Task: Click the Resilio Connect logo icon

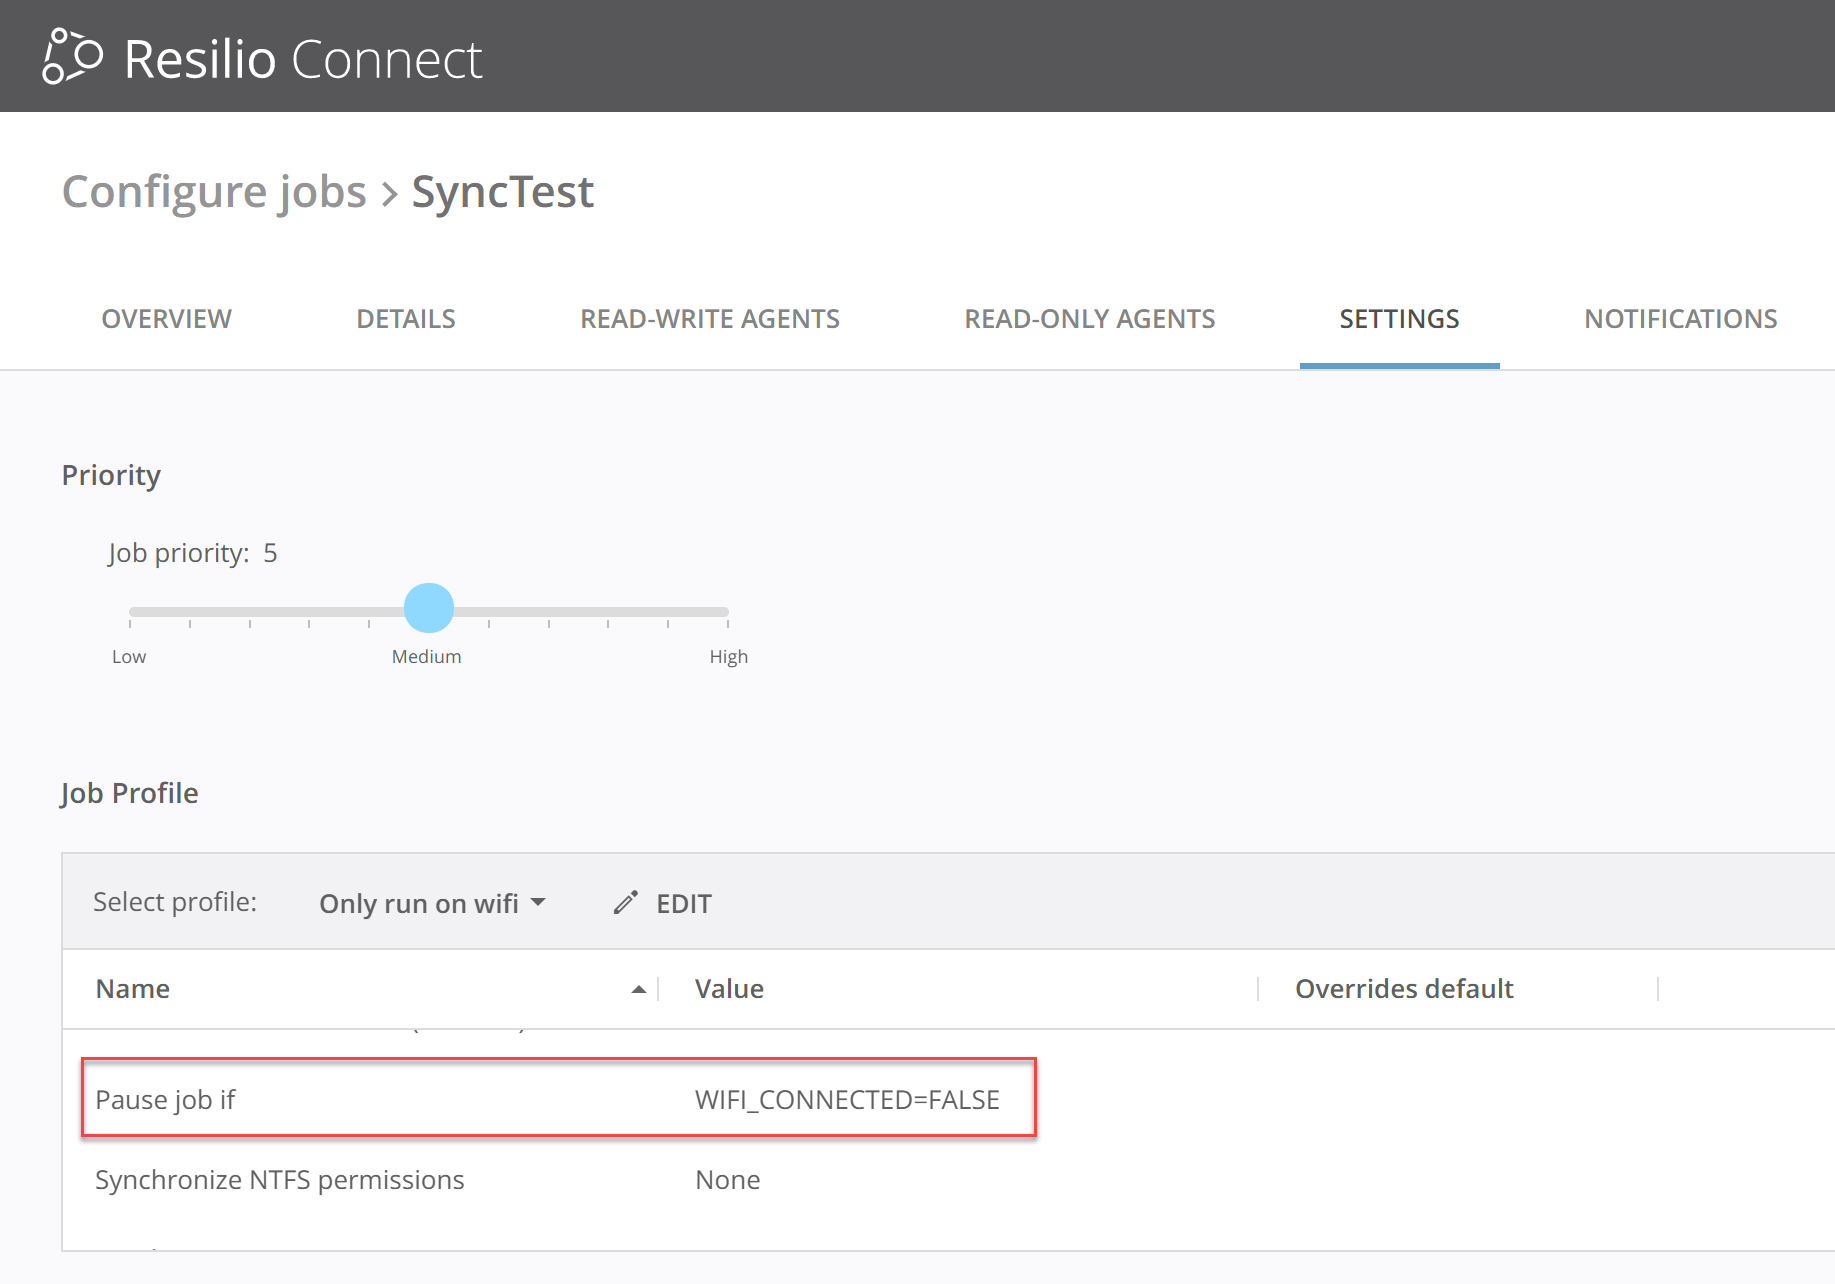Action: [72, 57]
